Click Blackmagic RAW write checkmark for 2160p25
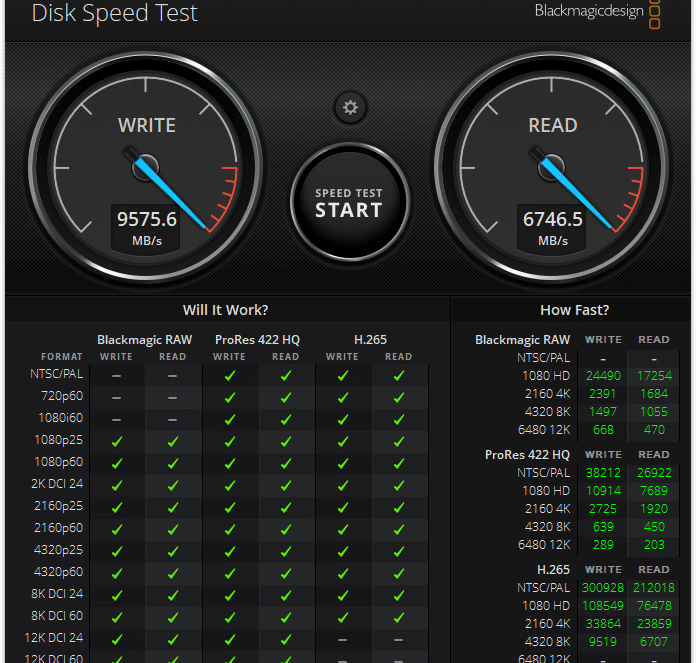The width and height of the screenshot is (696, 663). 117,508
